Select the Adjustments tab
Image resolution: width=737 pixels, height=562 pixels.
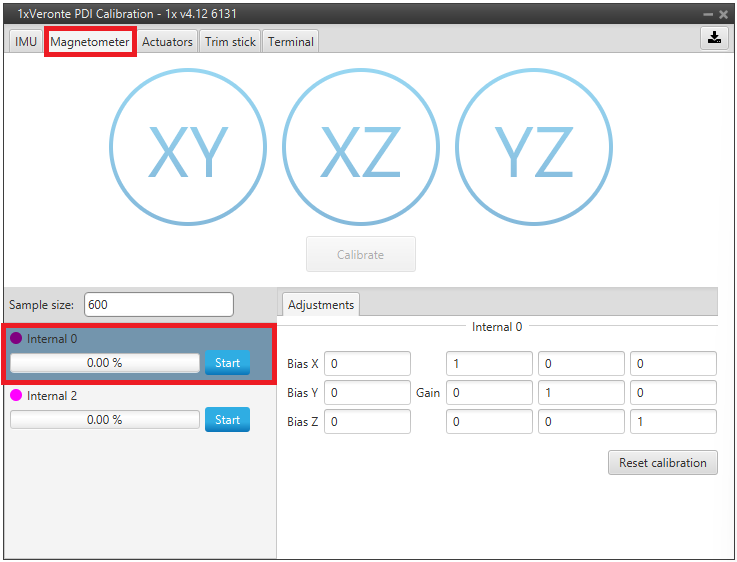(x=320, y=305)
